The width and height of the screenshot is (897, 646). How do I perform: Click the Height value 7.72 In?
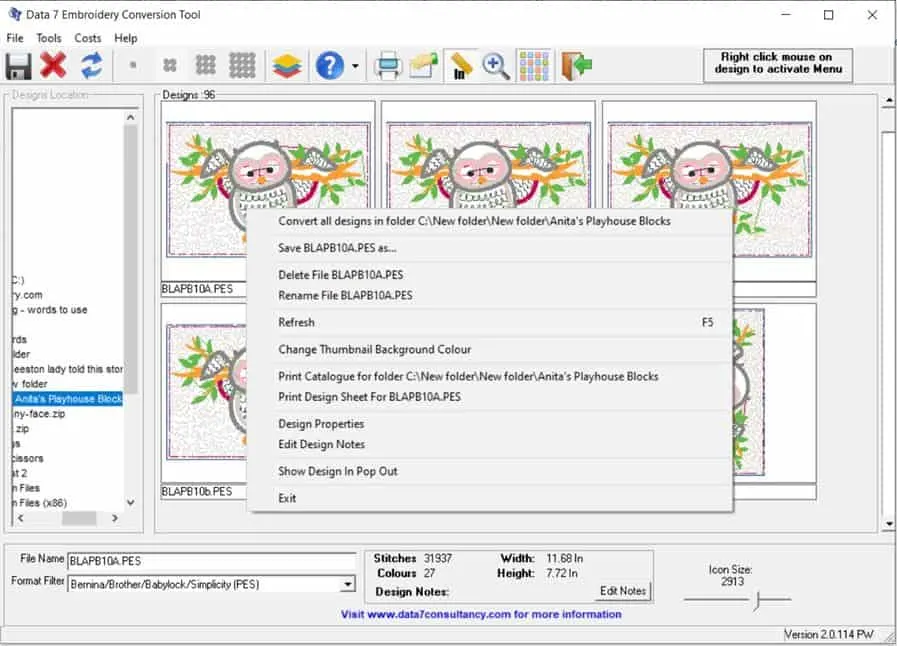click(562, 573)
